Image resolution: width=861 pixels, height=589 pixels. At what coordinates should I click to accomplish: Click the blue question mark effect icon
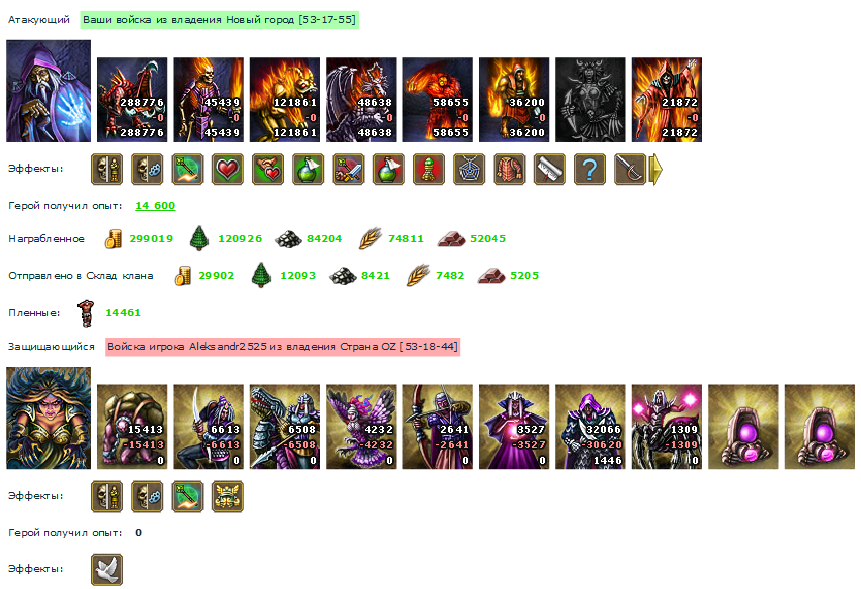pyautogui.click(x=589, y=169)
